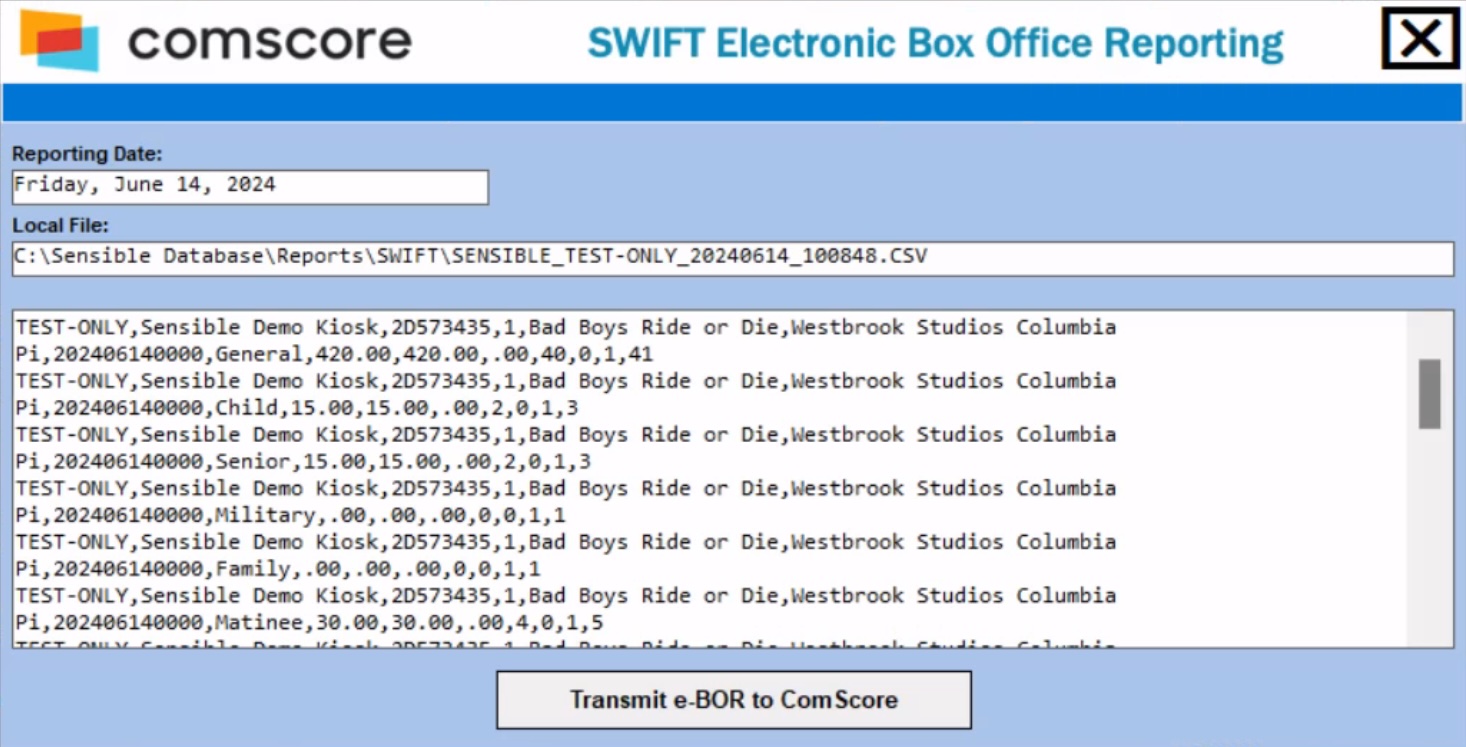Close the SWIFT reporting window
This screenshot has width=1466, height=747.
(1420, 39)
